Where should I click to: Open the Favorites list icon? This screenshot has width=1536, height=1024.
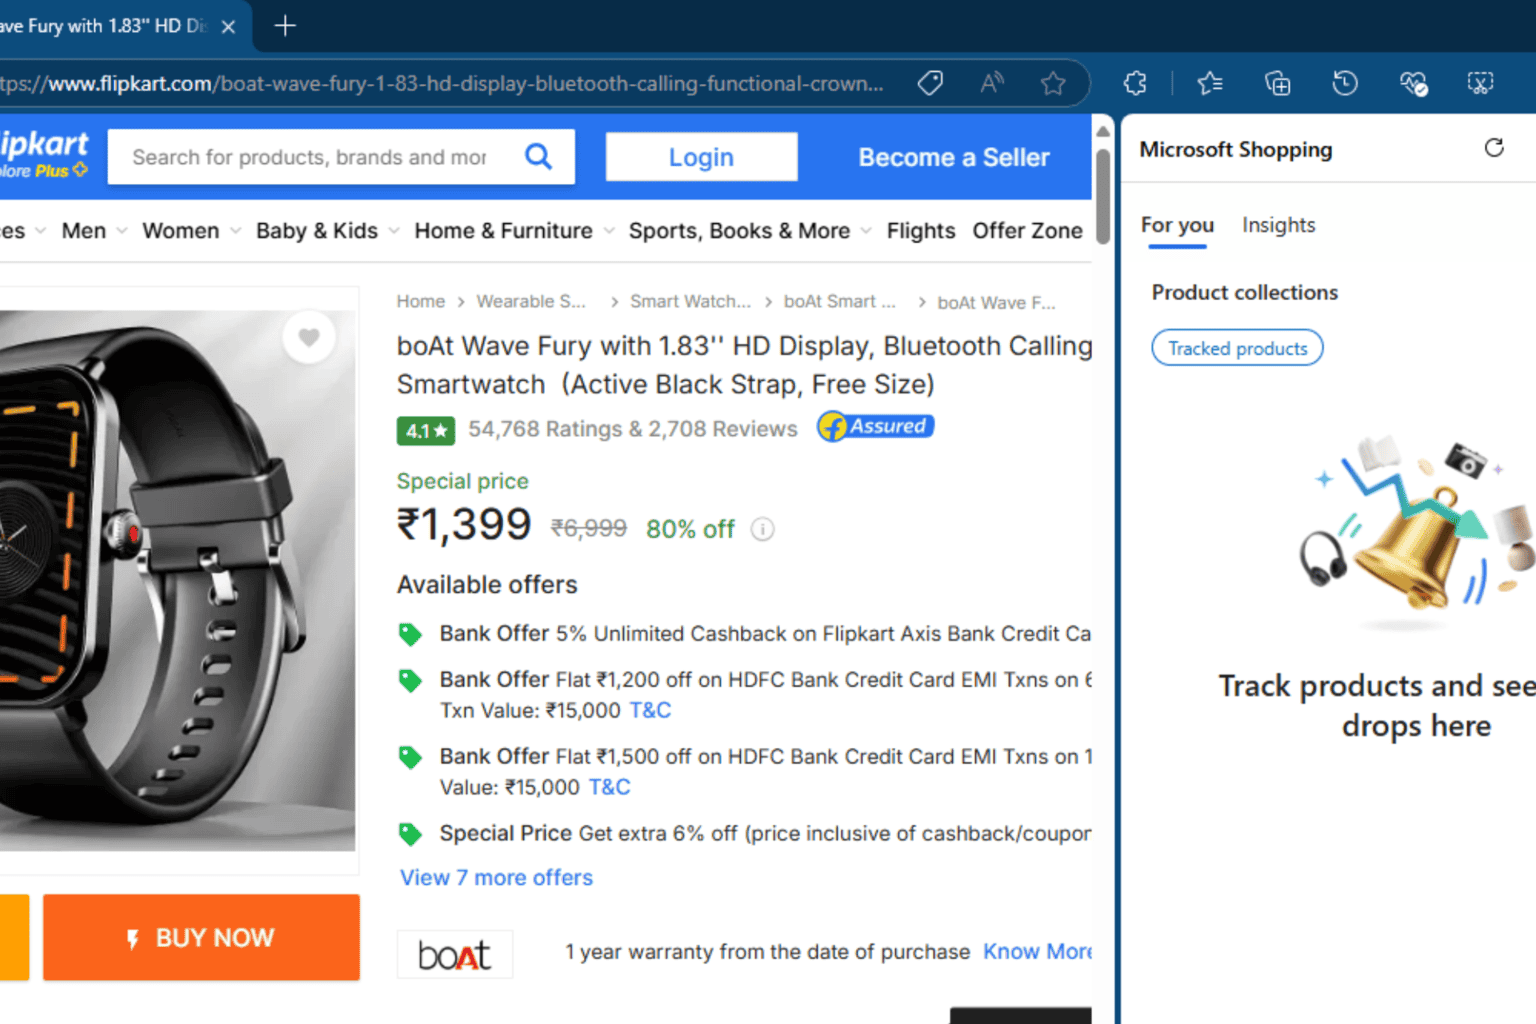pyautogui.click(x=1210, y=83)
